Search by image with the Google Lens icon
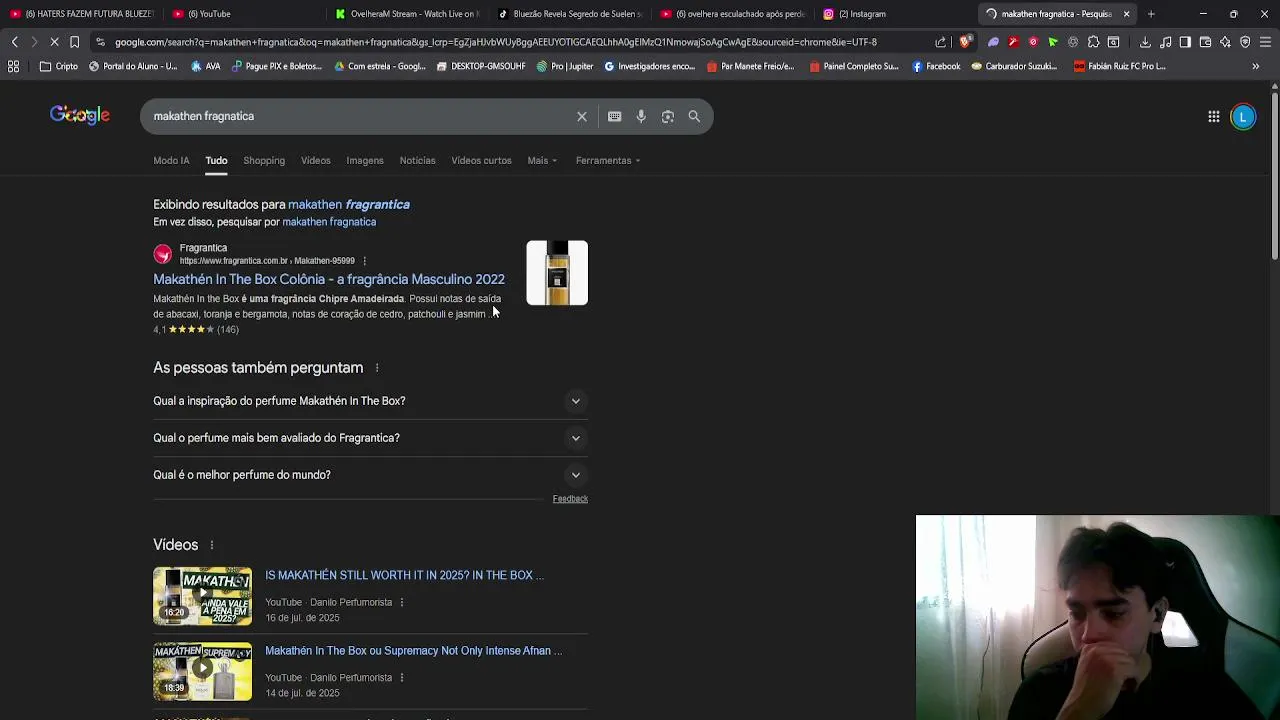The width and height of the screenshot is (1280, 720). coord(668,116)
